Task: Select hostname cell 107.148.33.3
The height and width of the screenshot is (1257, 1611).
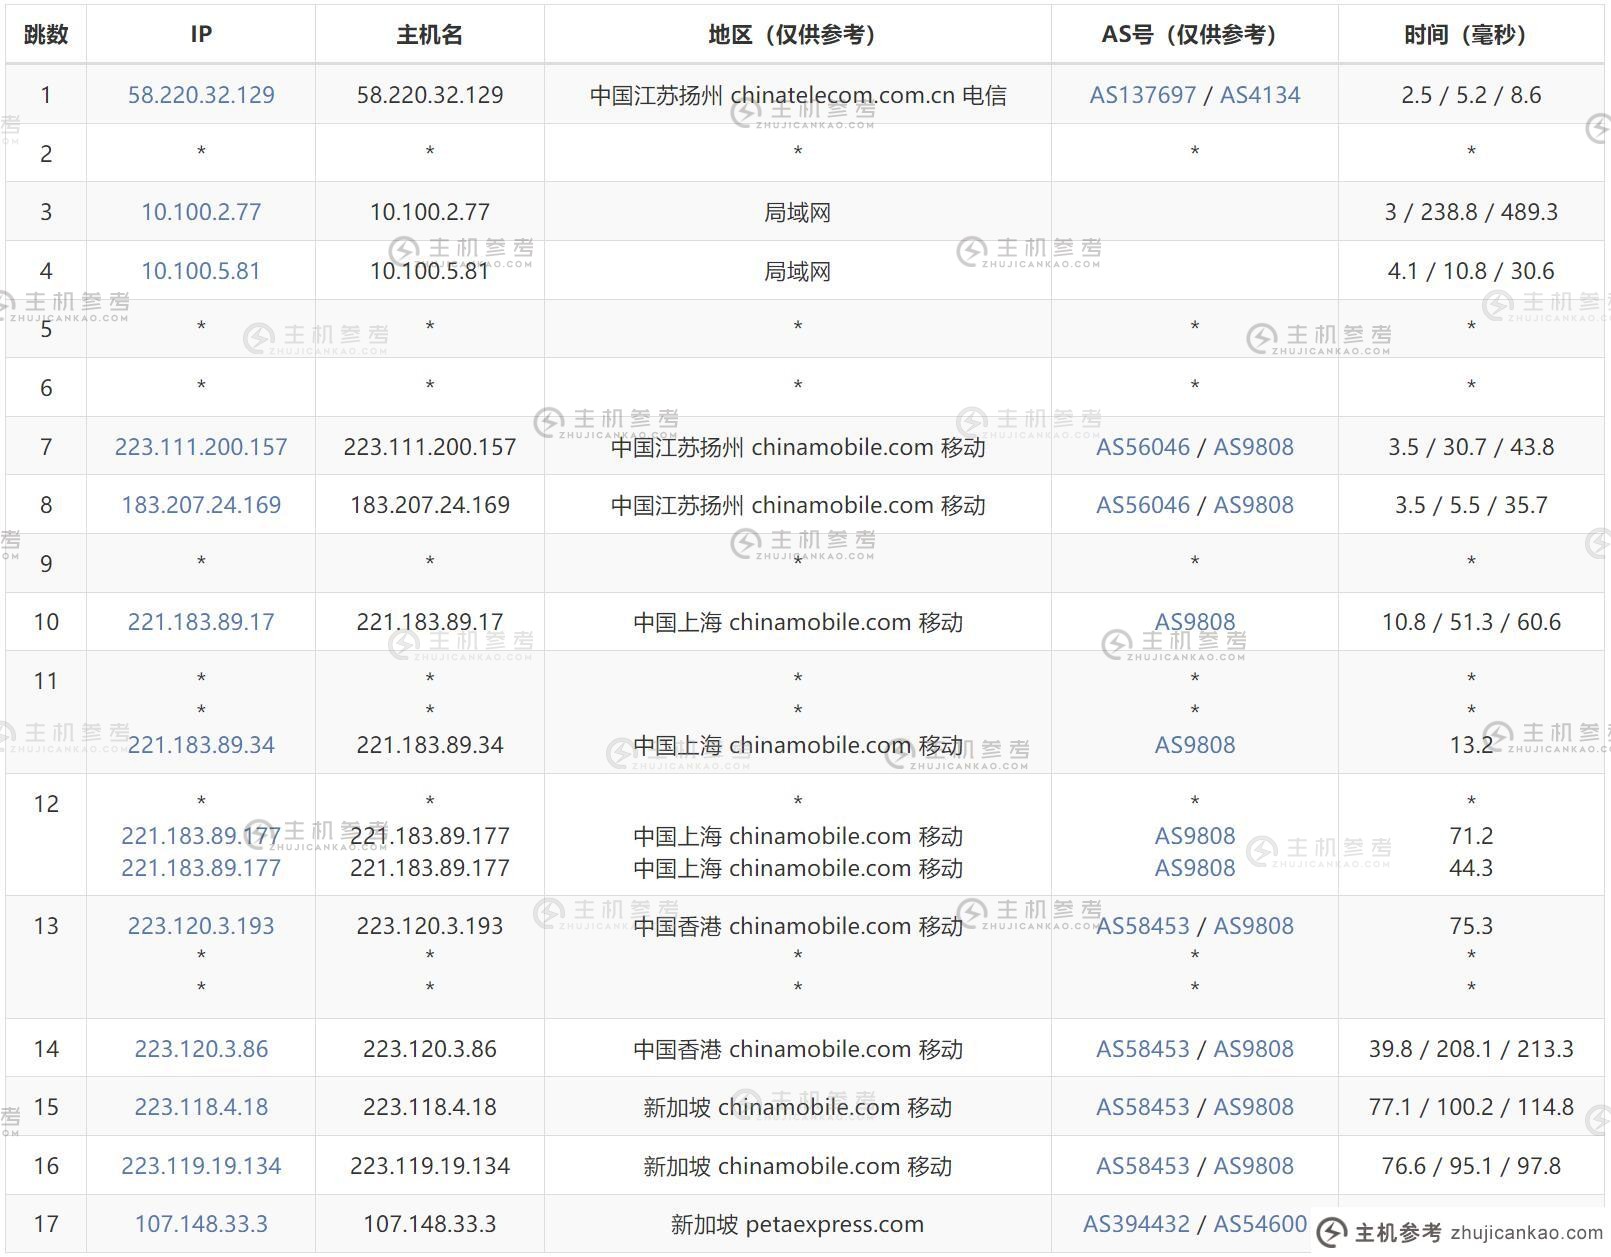Action: pos(430,1224)
